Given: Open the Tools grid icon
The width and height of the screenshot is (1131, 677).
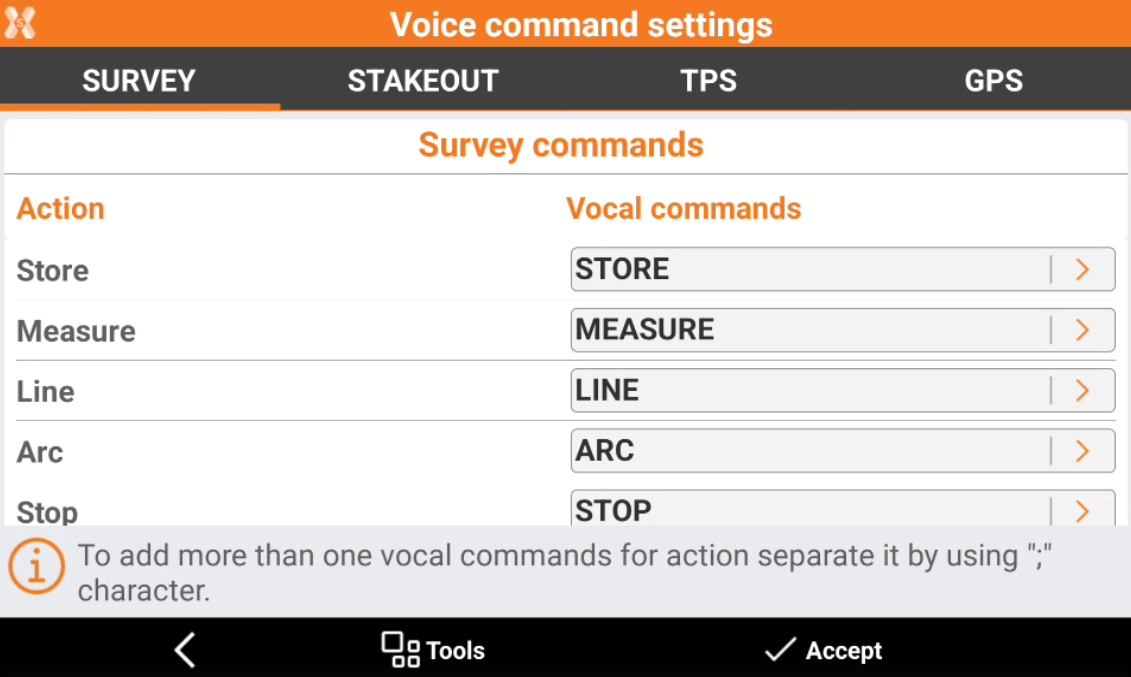Looking at the screenshot, I should click(400, 650).
